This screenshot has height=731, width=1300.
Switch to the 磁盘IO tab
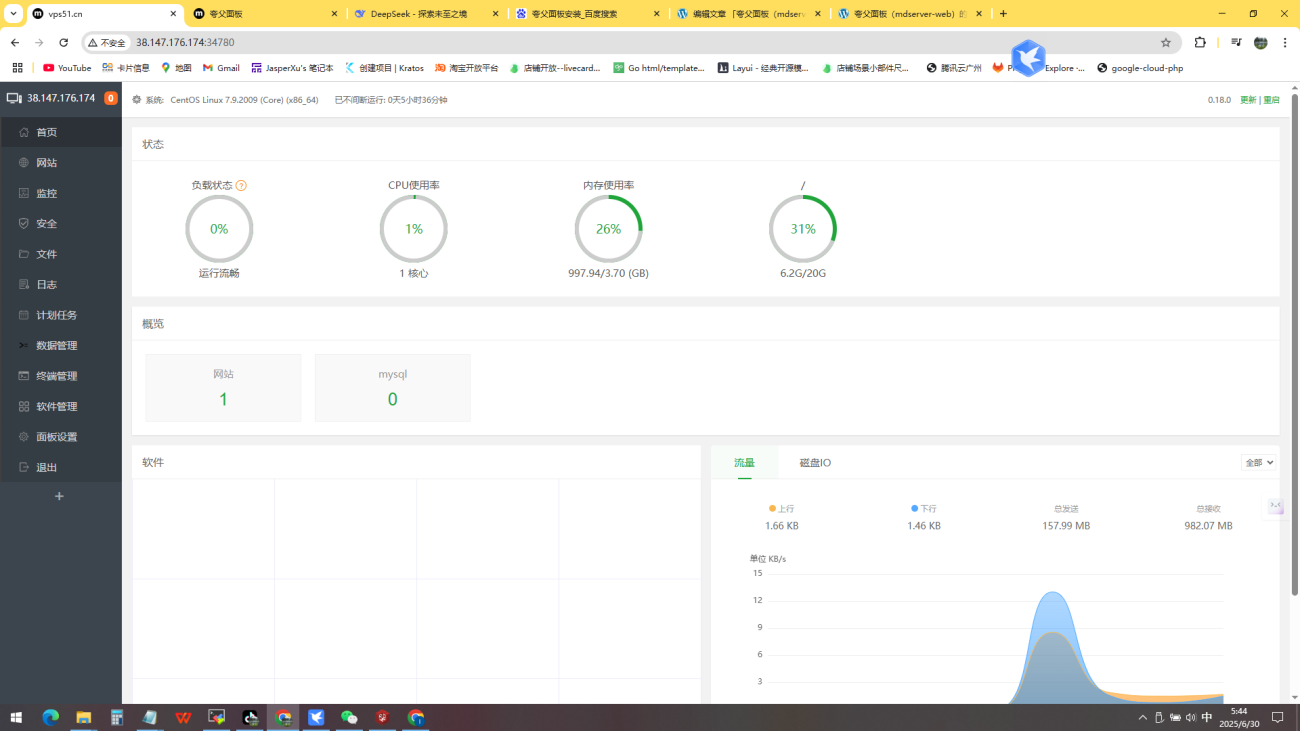[x=815, y=463]
